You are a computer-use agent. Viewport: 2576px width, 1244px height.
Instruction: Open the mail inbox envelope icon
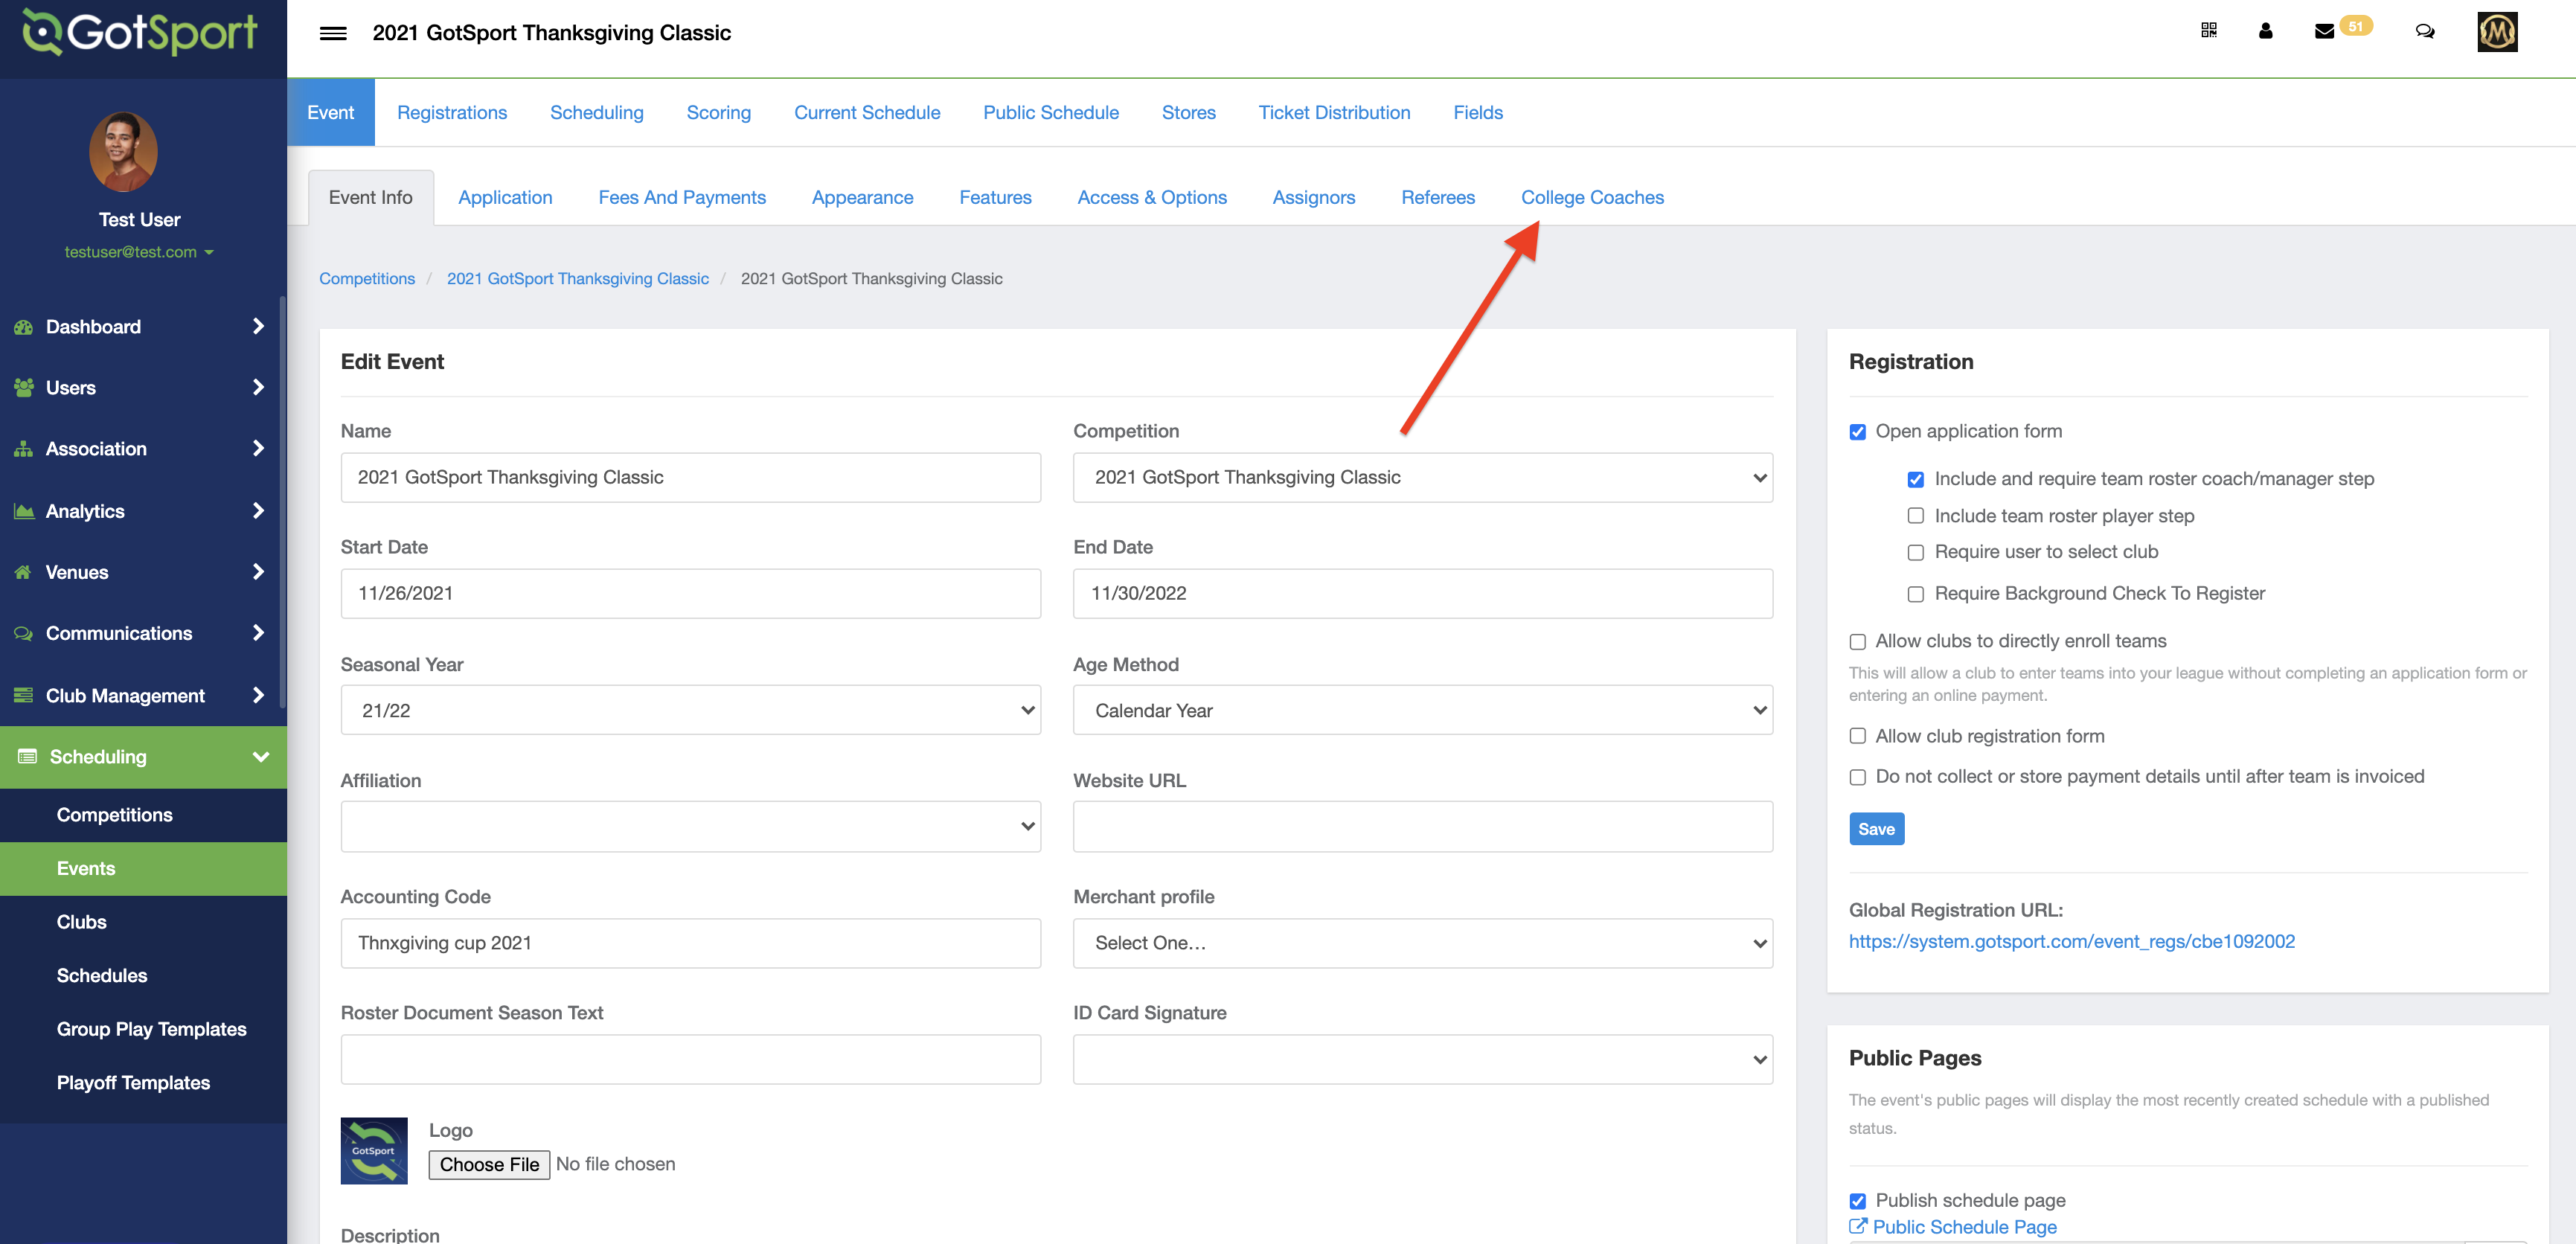[x=2325, y=31]
